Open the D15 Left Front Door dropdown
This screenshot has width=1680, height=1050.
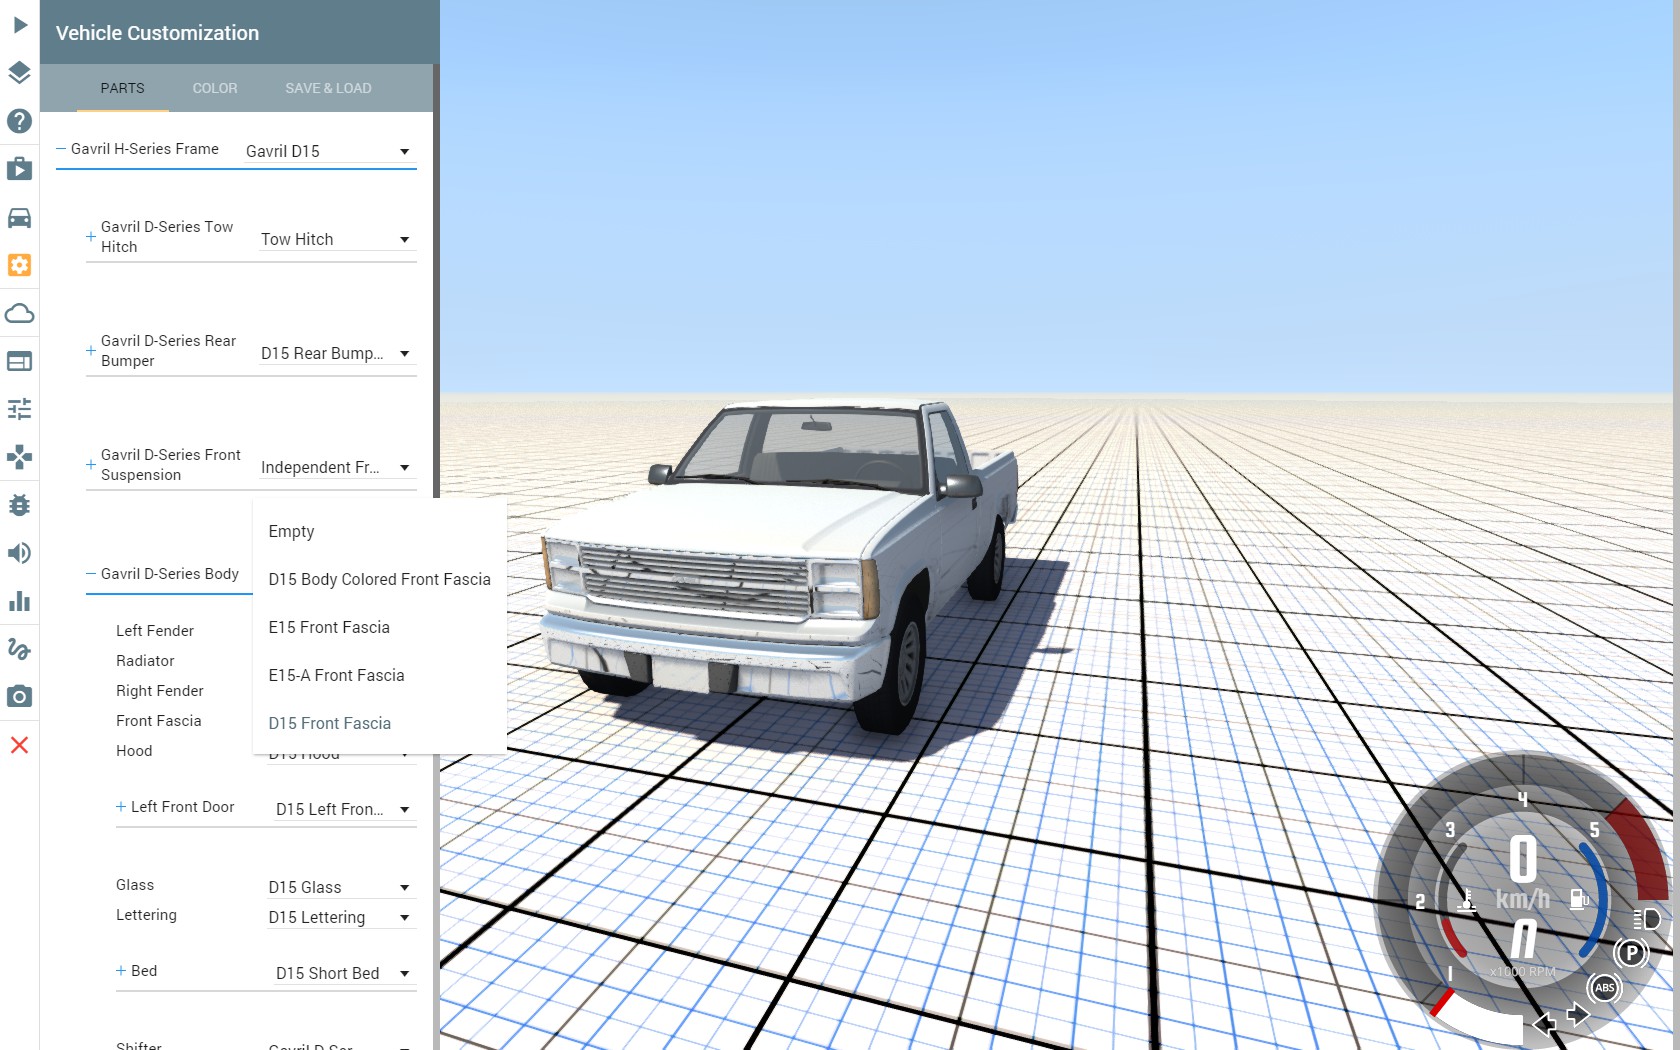[x=344, y=809]
